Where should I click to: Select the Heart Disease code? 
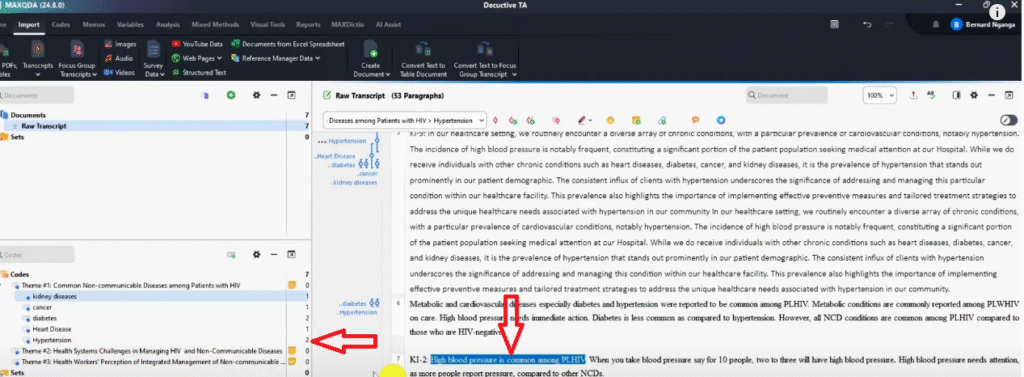tap(52, 329)
